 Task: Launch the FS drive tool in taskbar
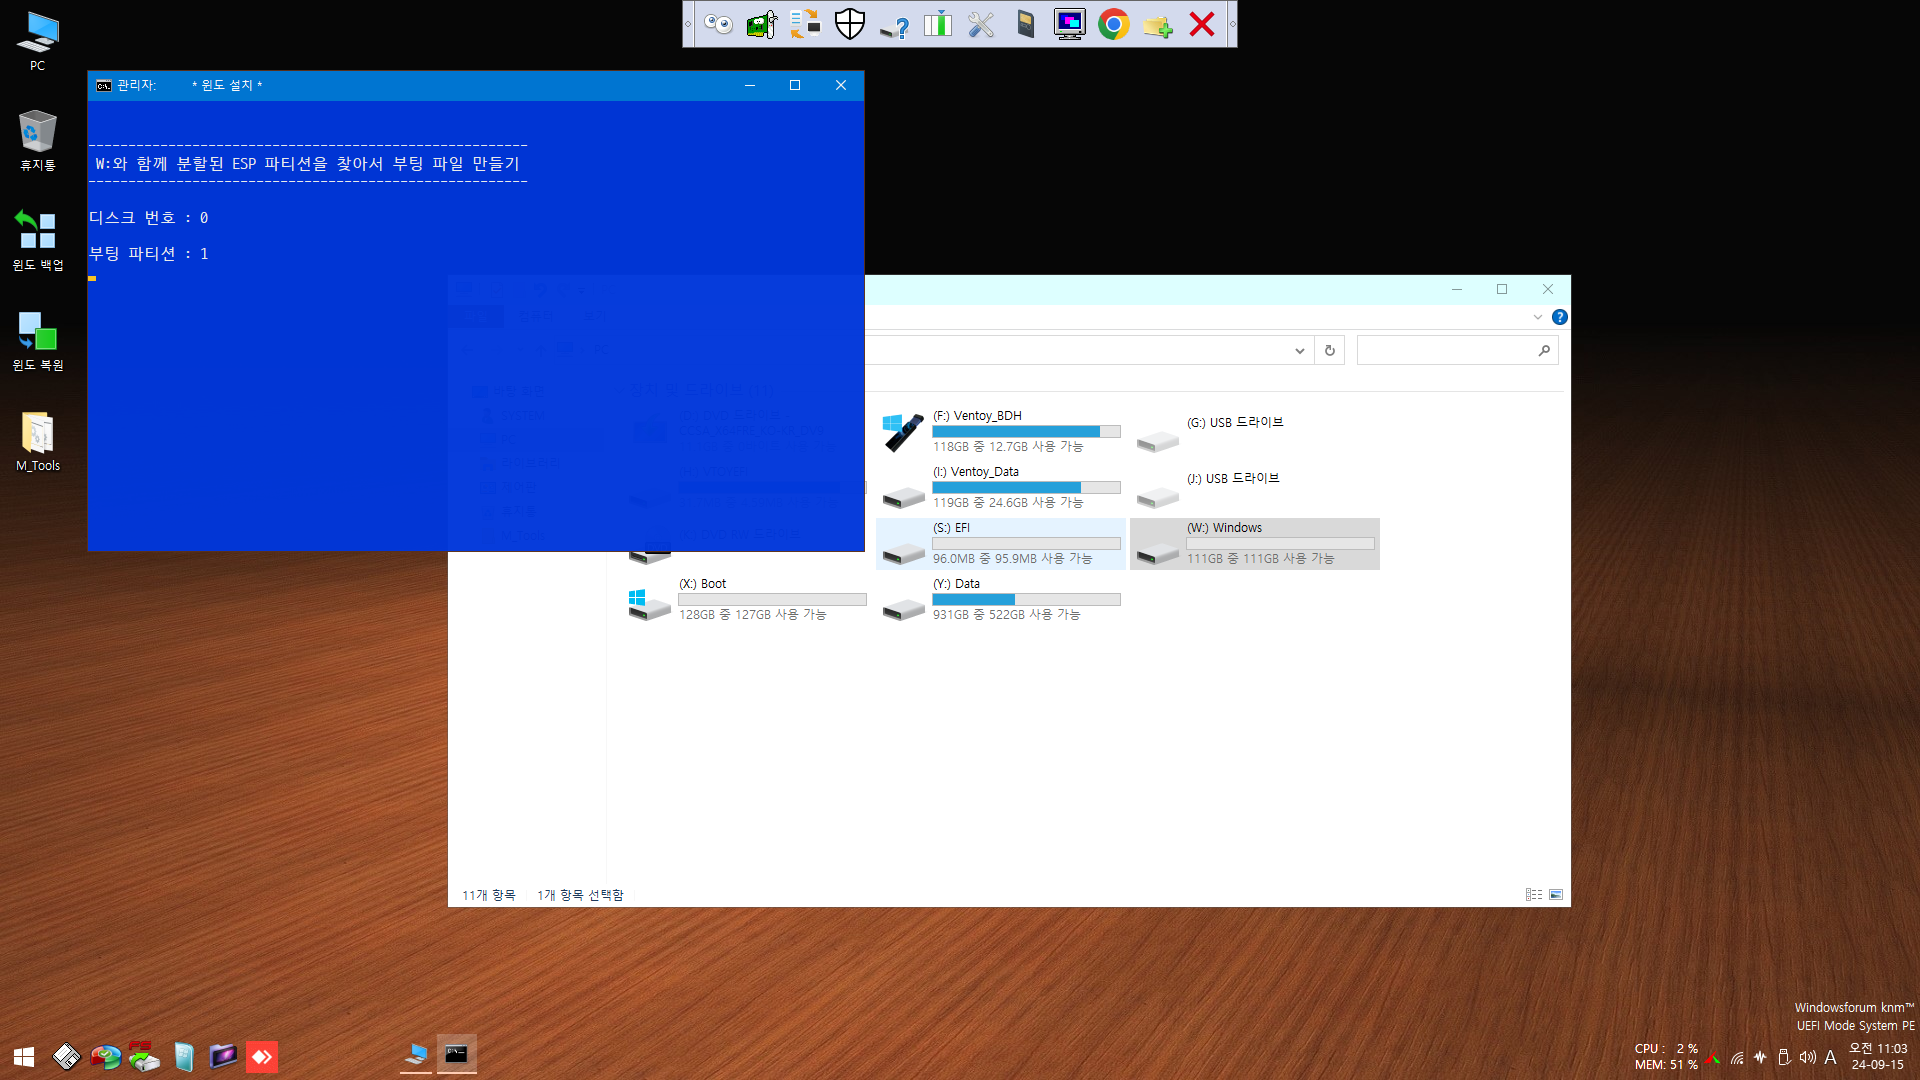[144, 1057]
